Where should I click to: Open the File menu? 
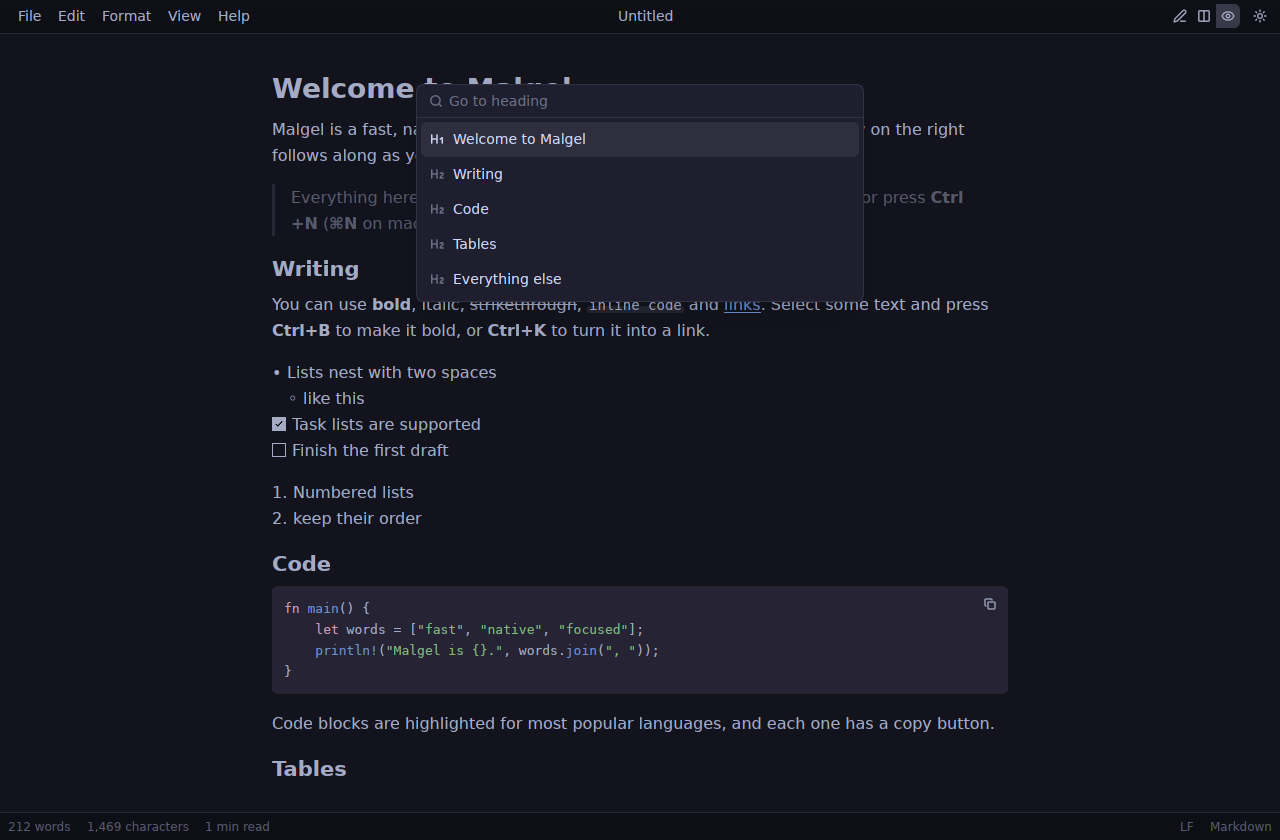click(30, 16)
